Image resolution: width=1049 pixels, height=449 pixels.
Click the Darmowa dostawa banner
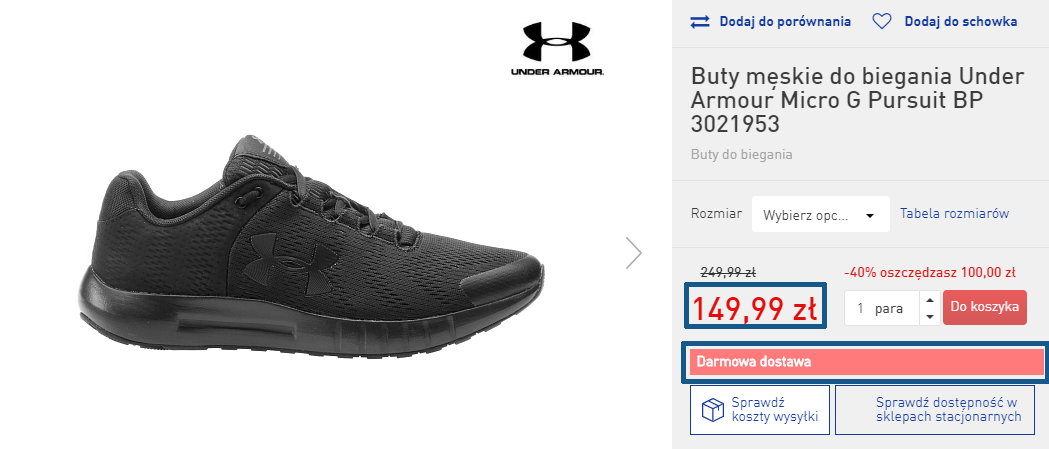pos(867,362)
